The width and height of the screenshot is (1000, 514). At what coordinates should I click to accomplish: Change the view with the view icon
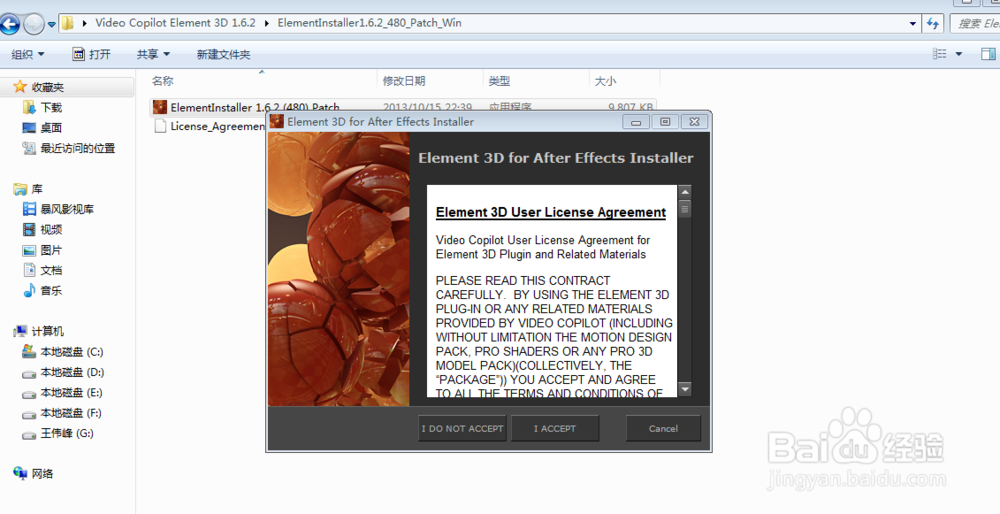(x=939, y=54)
